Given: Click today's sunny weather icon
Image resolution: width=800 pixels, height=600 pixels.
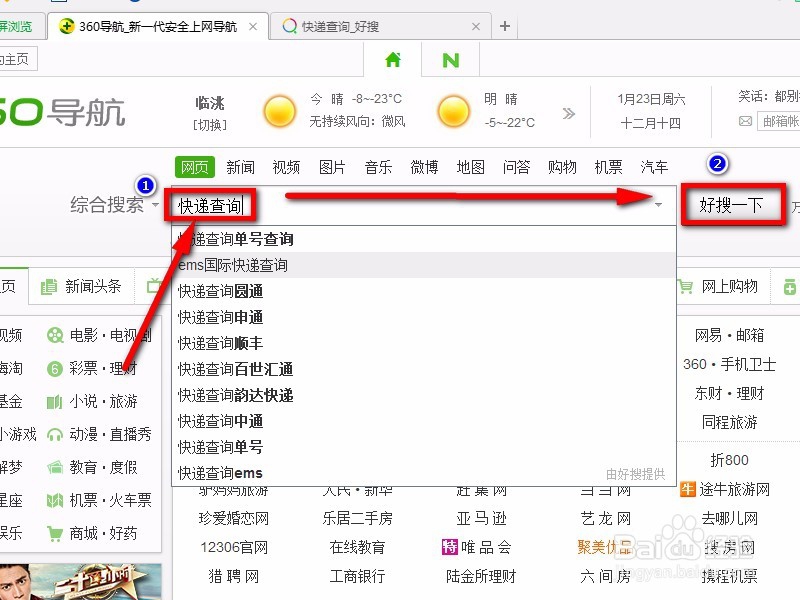Looking at the screenshot, I should coord(280,111).
